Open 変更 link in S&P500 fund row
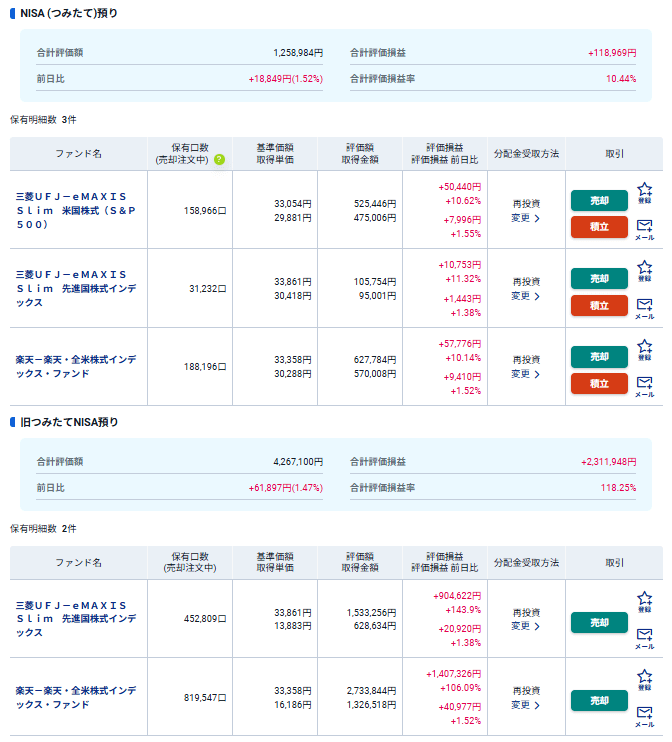This screenshot has width=672, height=742. coord(525,218)
